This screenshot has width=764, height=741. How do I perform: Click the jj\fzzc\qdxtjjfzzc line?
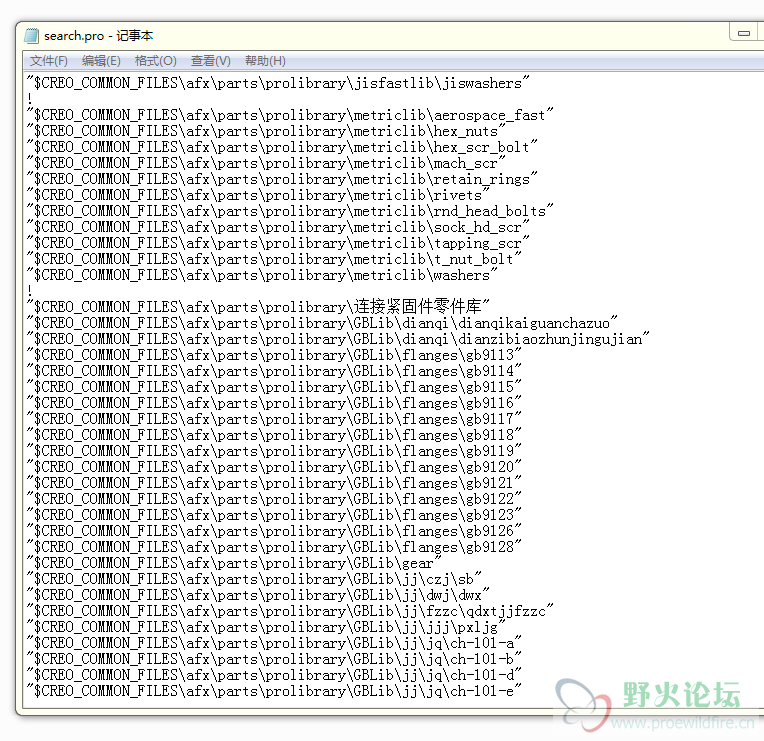pyautogui.click(x=290, y=611)
